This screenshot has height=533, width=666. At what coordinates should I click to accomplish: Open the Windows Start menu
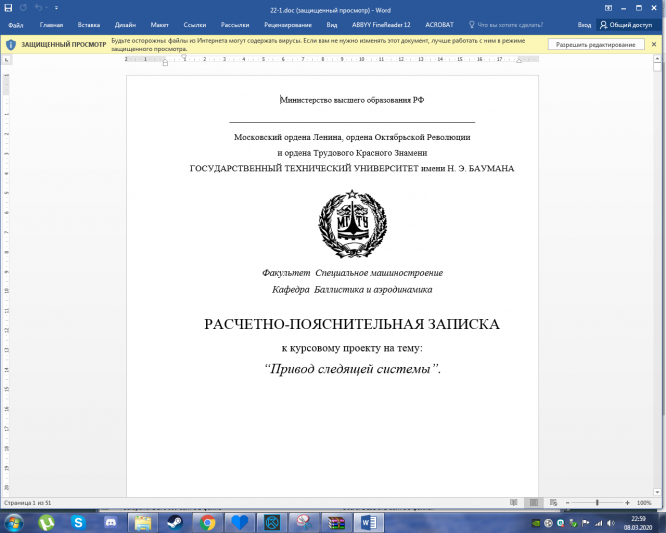tap(14, 522)
